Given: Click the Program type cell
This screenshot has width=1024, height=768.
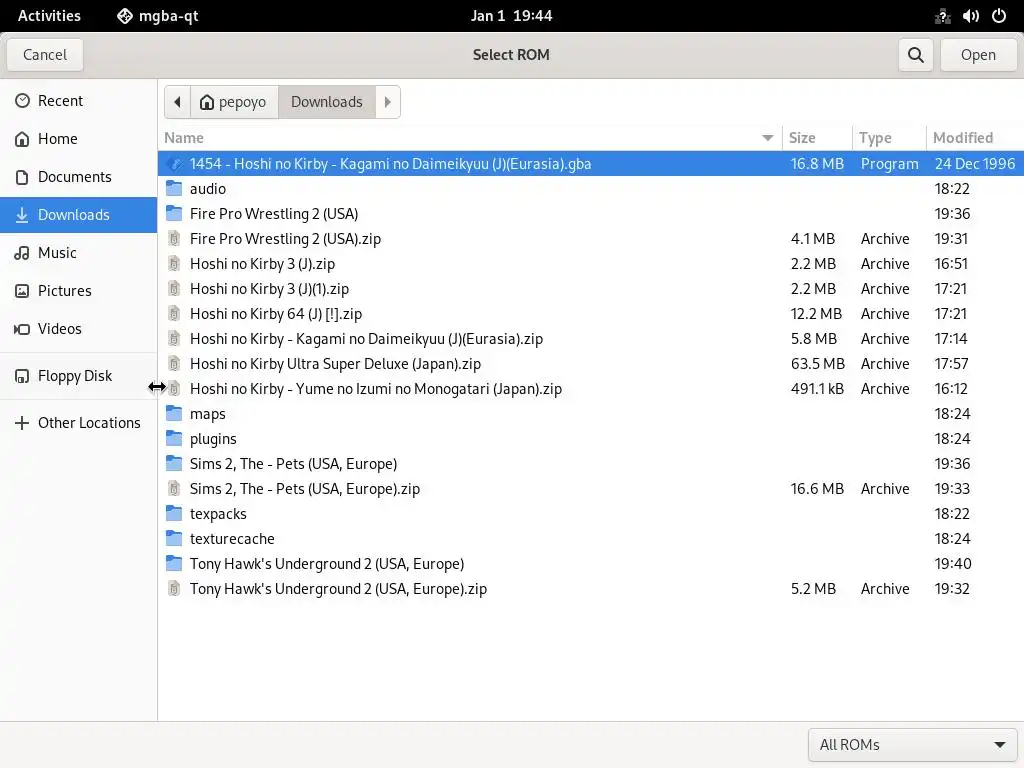Looking at the screenshot, I should click(889, 164).
